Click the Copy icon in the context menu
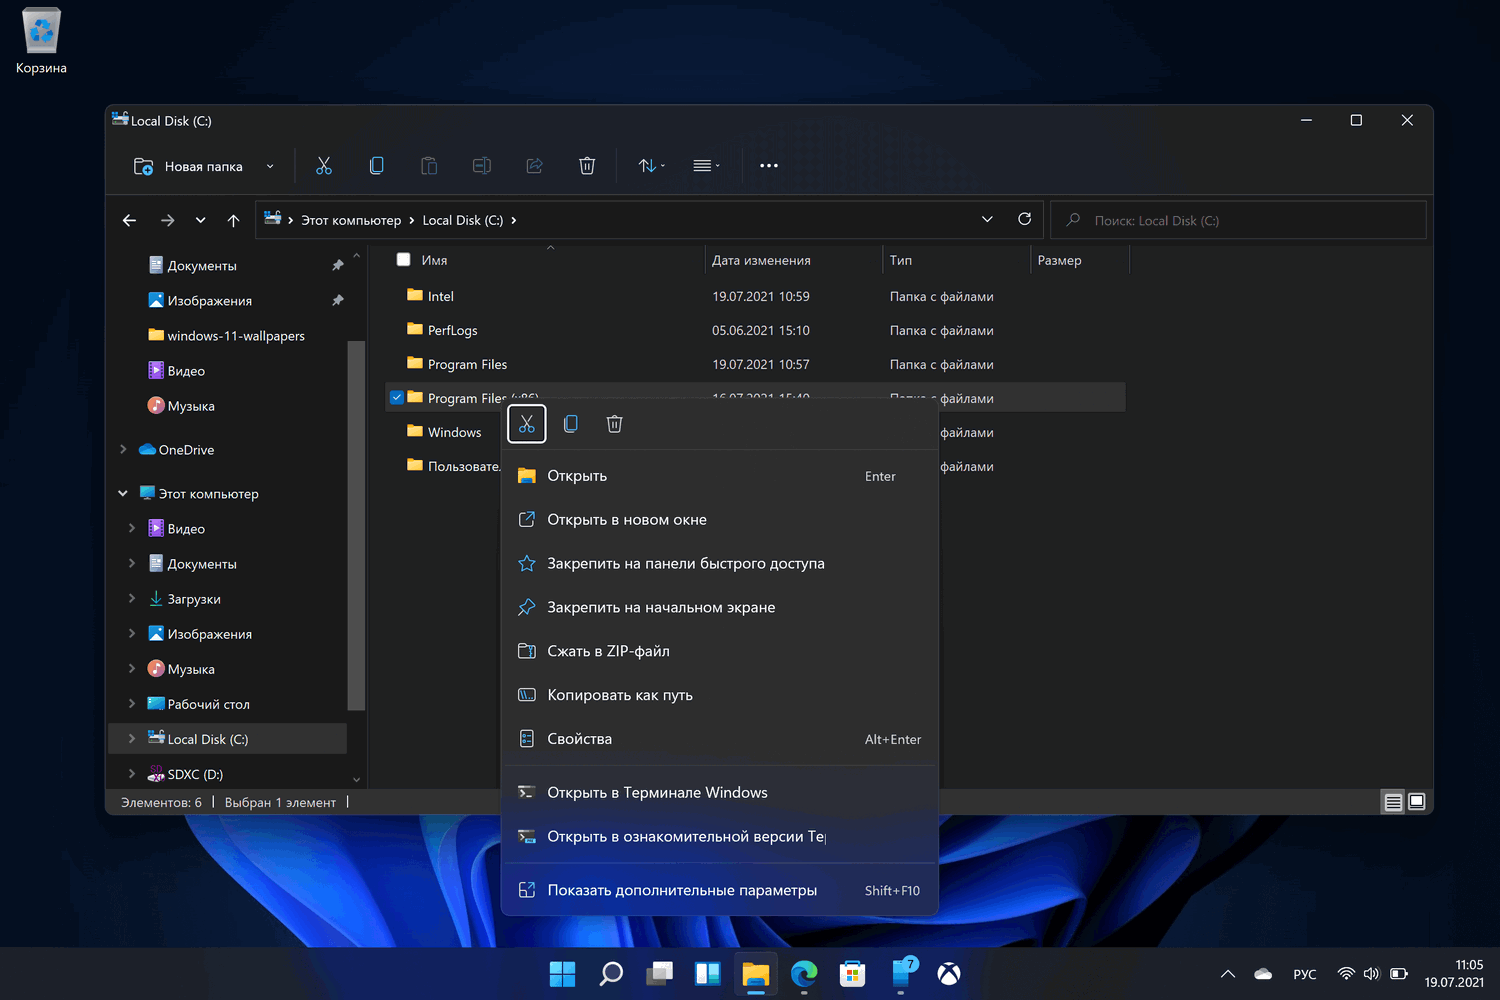This screenshot has height=1000, width=1500. click(x=571, y=424)
